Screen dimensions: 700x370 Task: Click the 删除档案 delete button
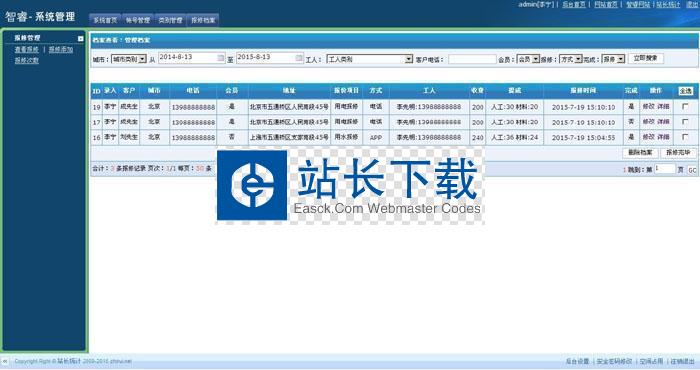pyautogui.click(x=640, y=153)
